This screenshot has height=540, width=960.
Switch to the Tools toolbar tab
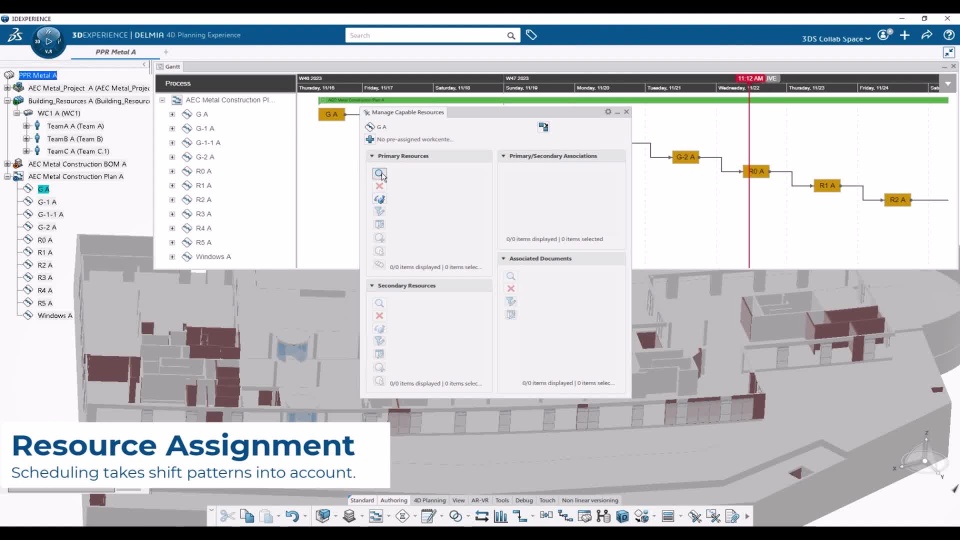click(x=502, y=500)
